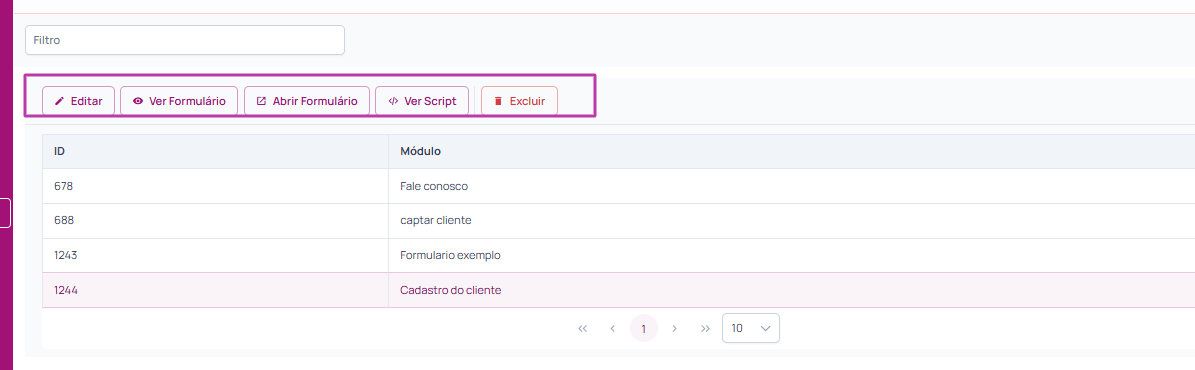
Task: Open the rows-per-page dropdown showing 10
Action: (x=751, y=328)
